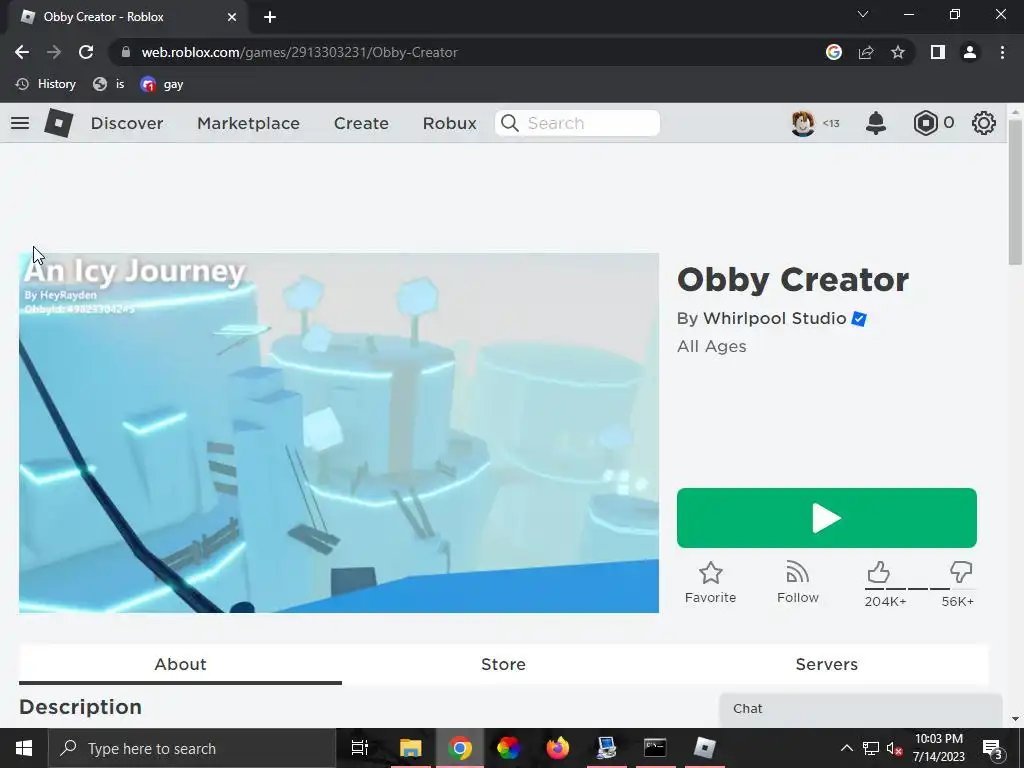Open the user avatar profile icon
This screenshot has height=768, width=1024.
(x=803, y=123)
